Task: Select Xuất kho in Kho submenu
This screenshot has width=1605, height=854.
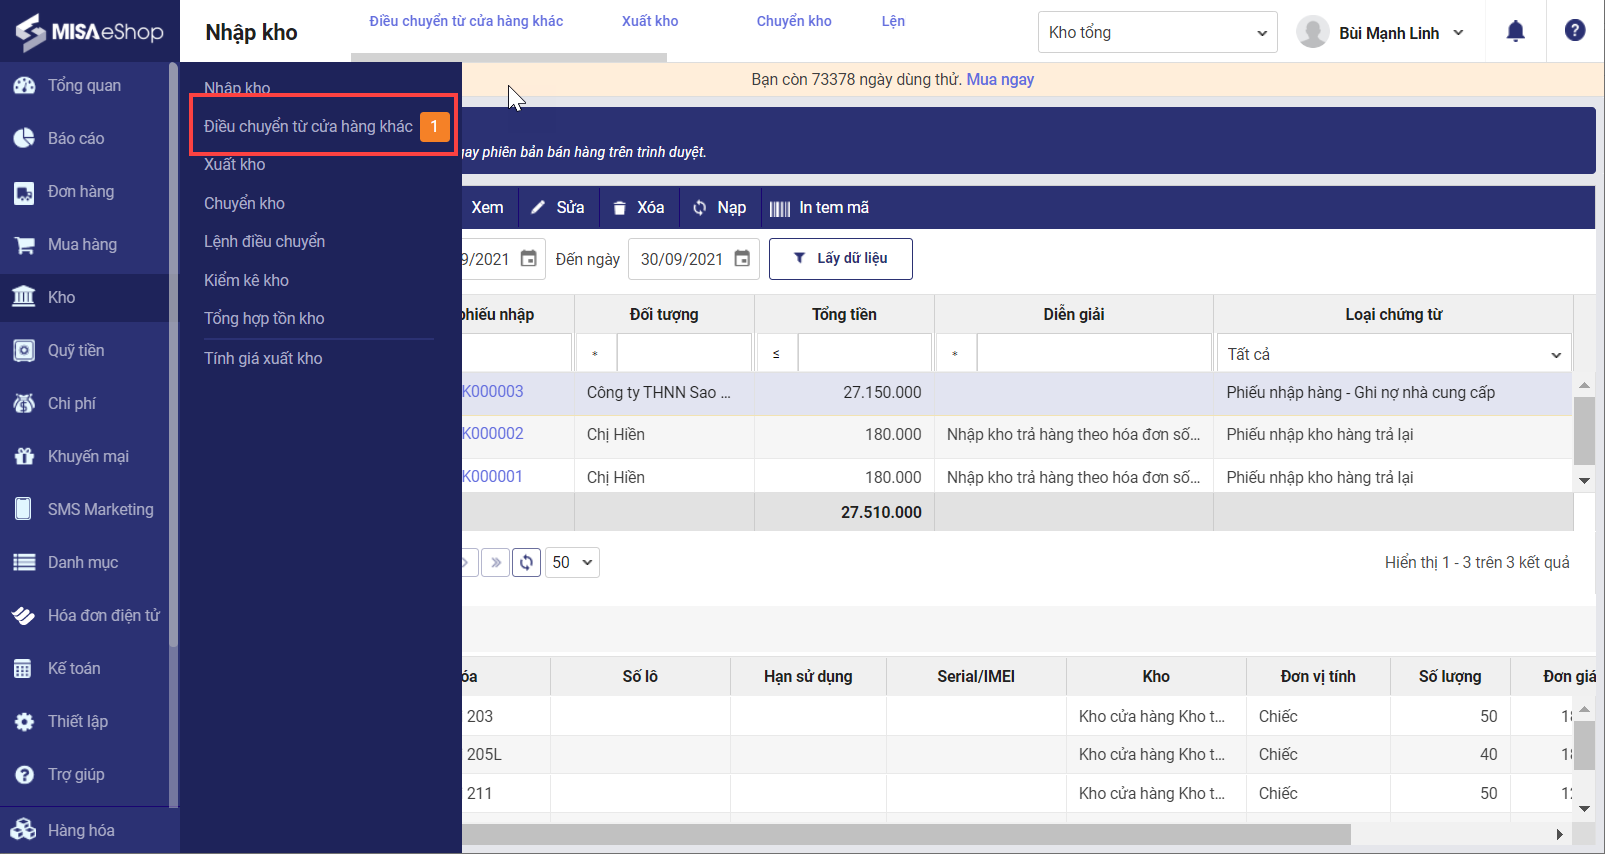Action: click(235, 165)
